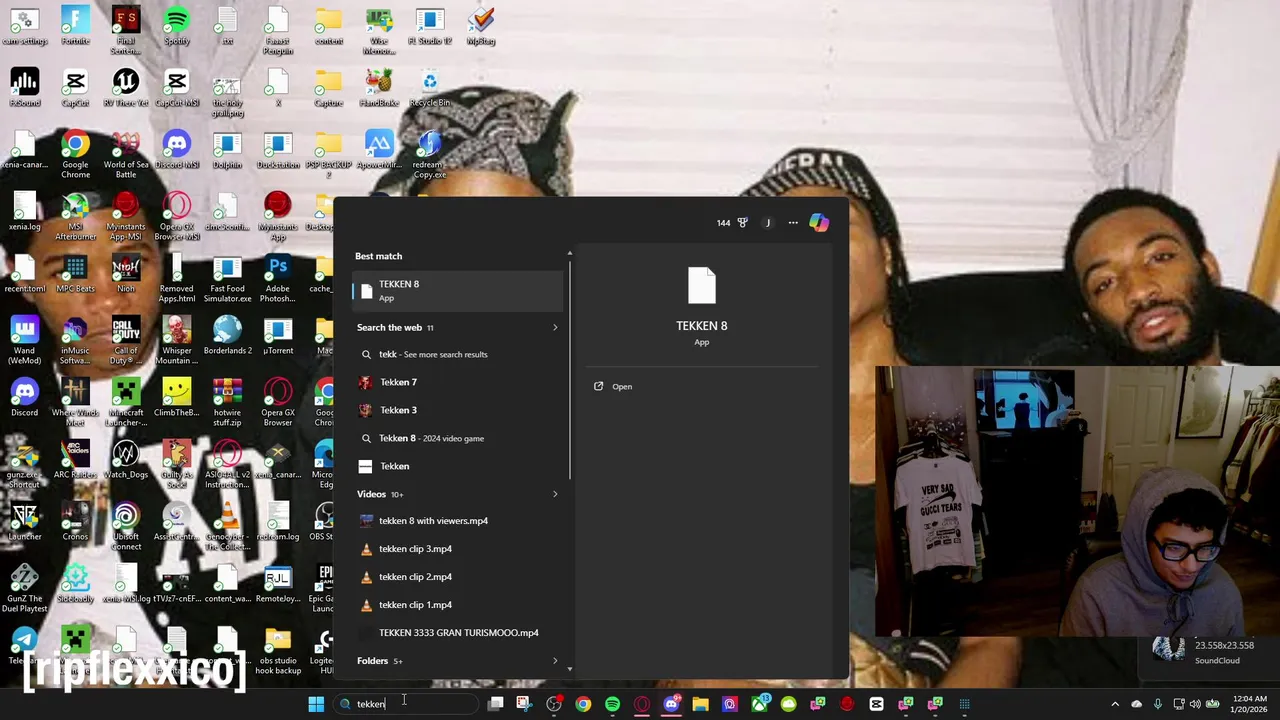Select Tekken 8 2024 video game suggestion
This screenshot has width=1280, height=720.
pyautogui.click(x=457, y=438)
